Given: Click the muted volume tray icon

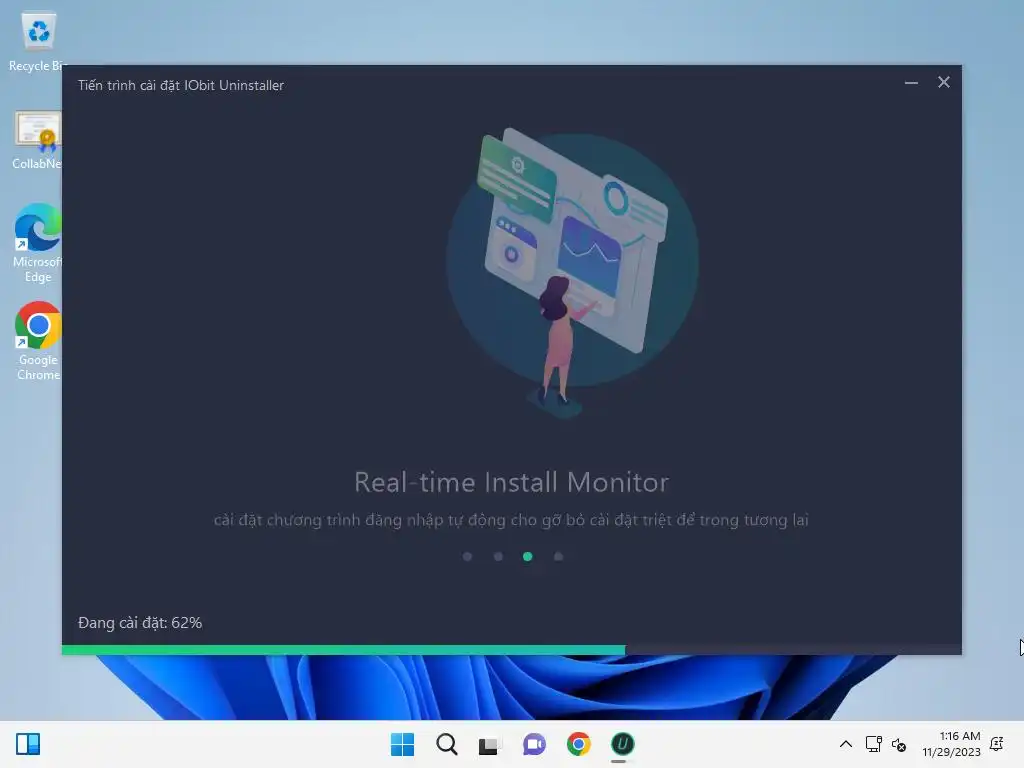Looking at the screenshot, I should pyautogui.click(x=899, y=744).
